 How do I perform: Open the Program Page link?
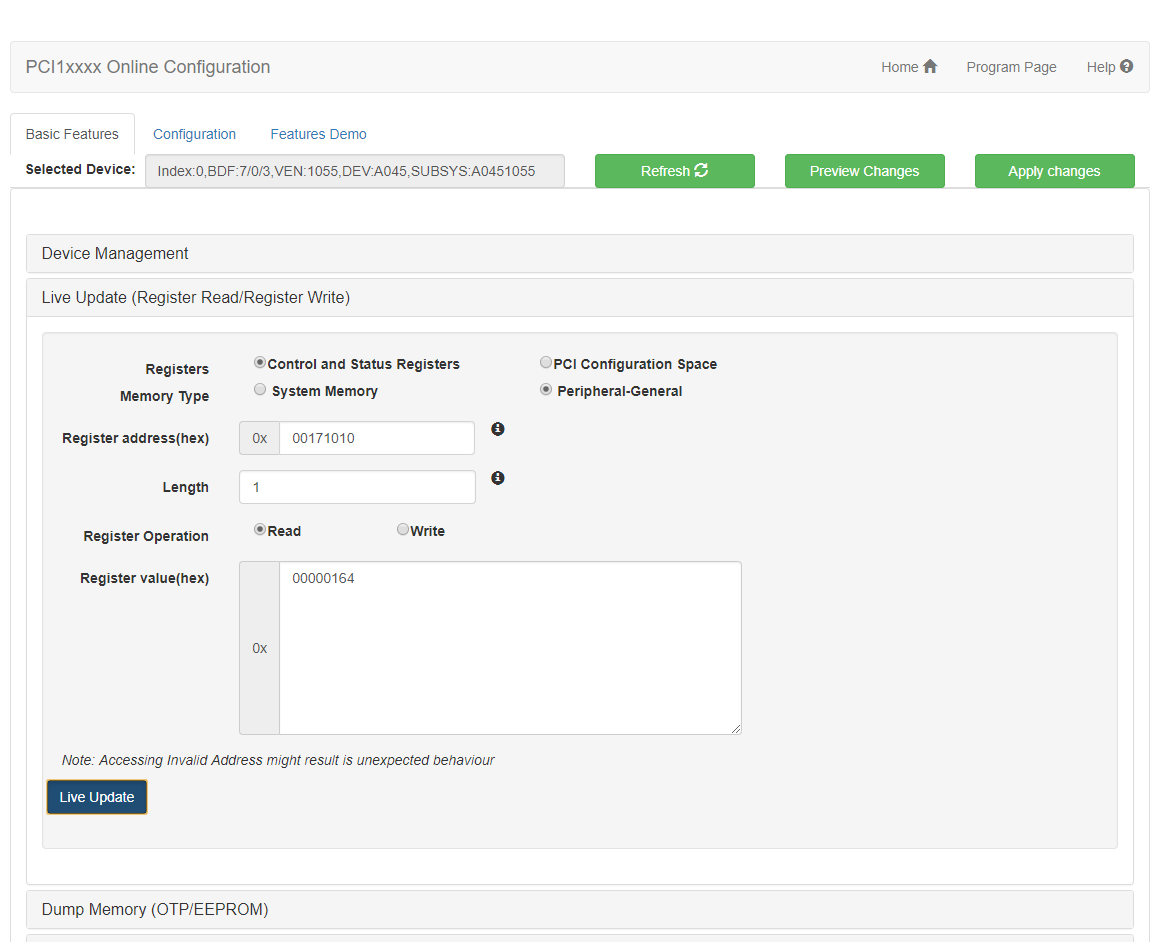(1011, 67)
